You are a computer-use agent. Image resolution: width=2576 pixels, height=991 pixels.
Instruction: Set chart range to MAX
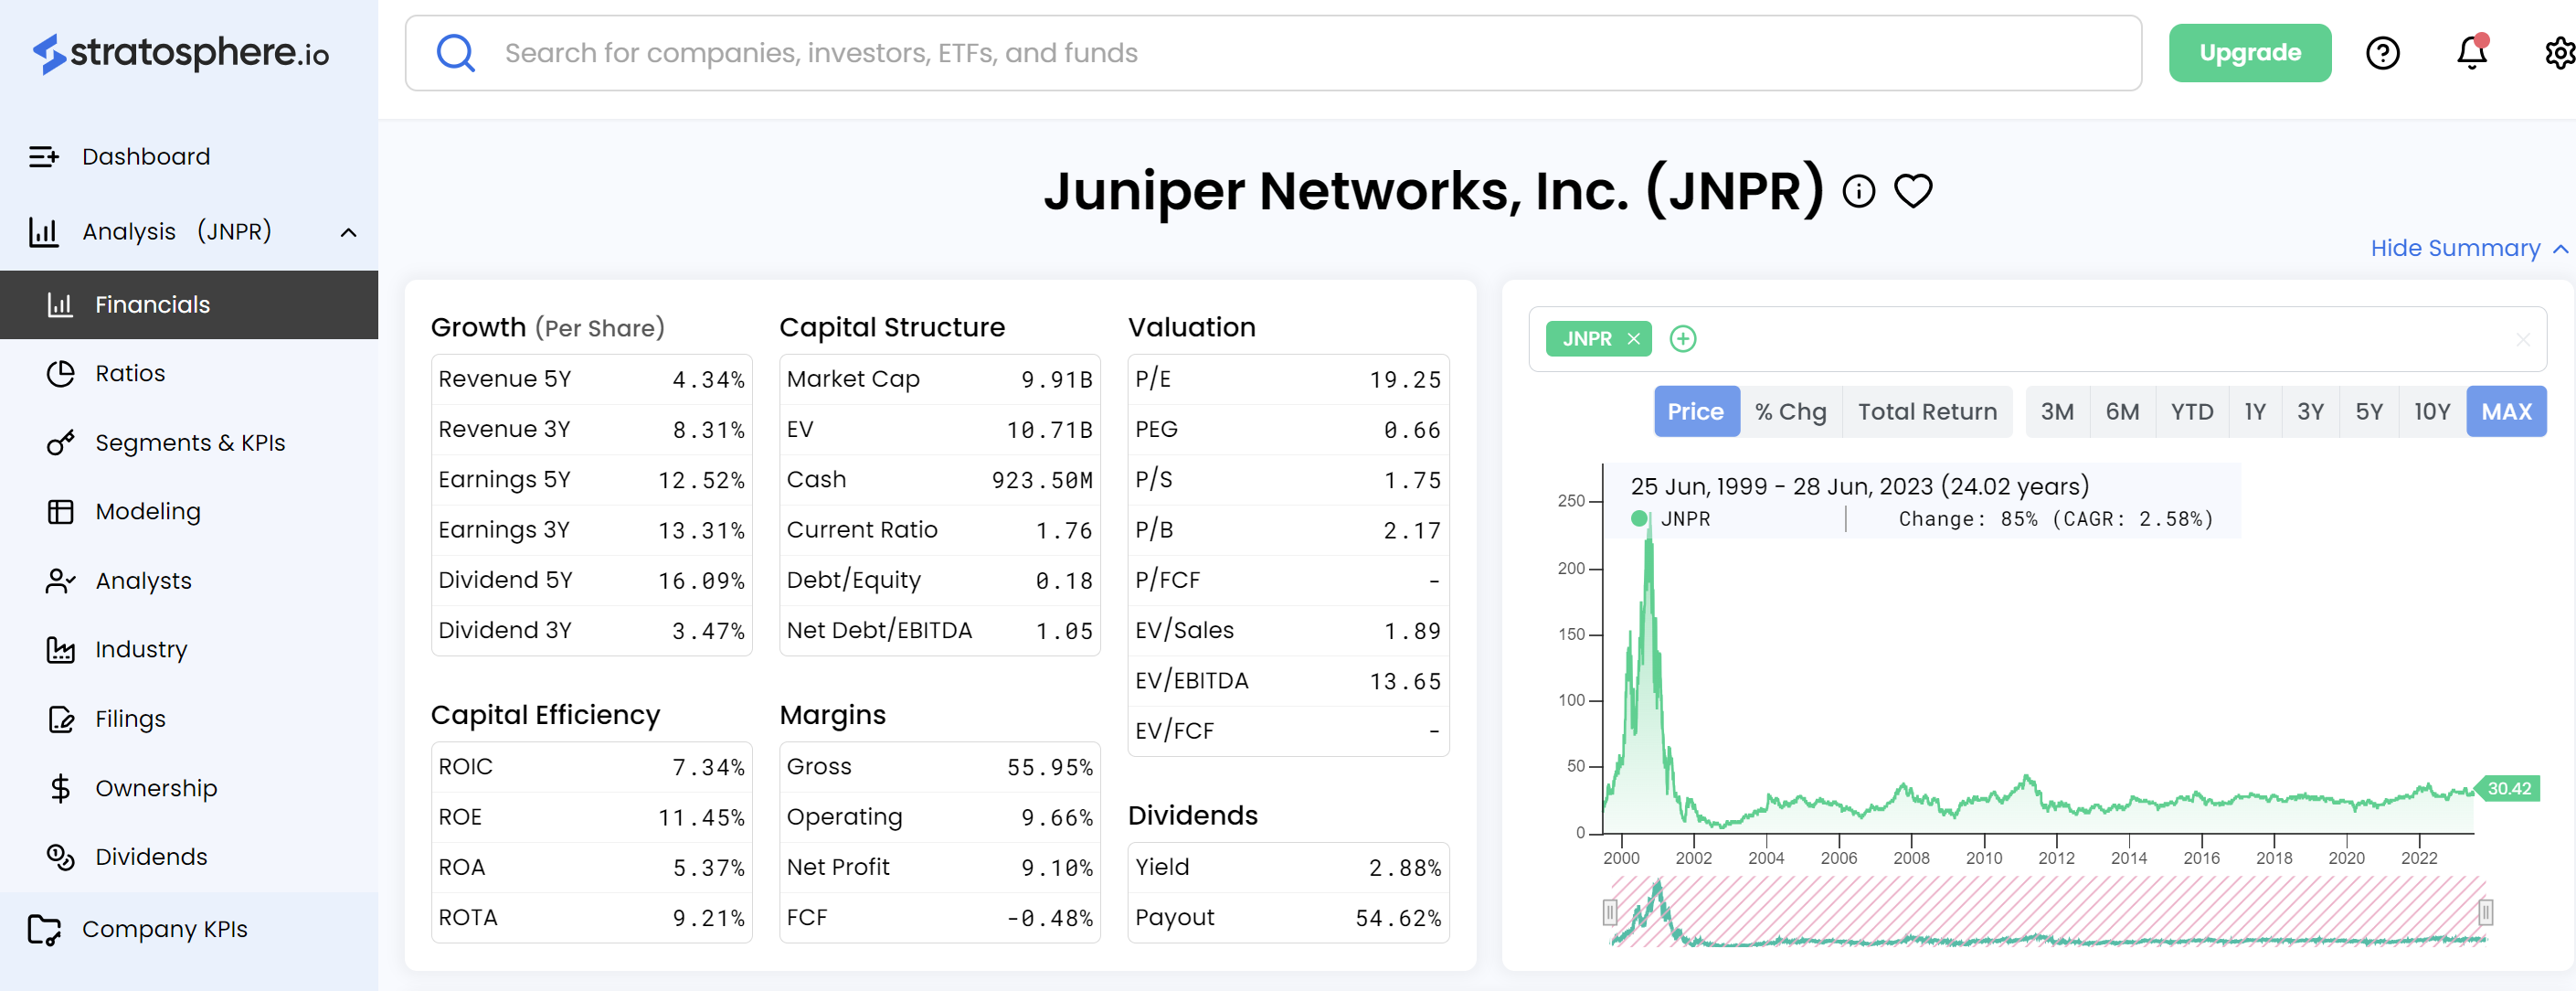point(2506,411)
